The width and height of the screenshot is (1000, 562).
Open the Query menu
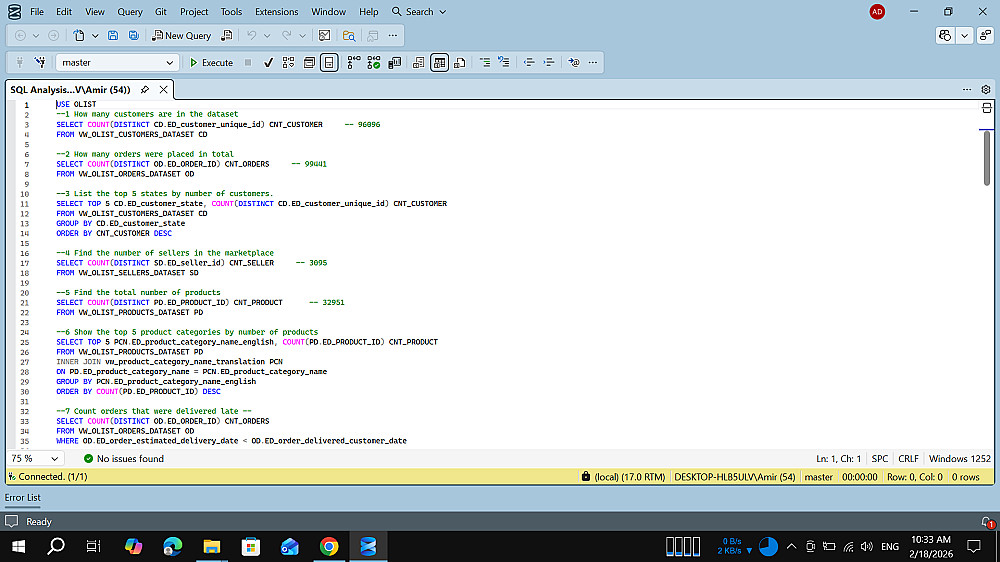click(x=130, y=11)
